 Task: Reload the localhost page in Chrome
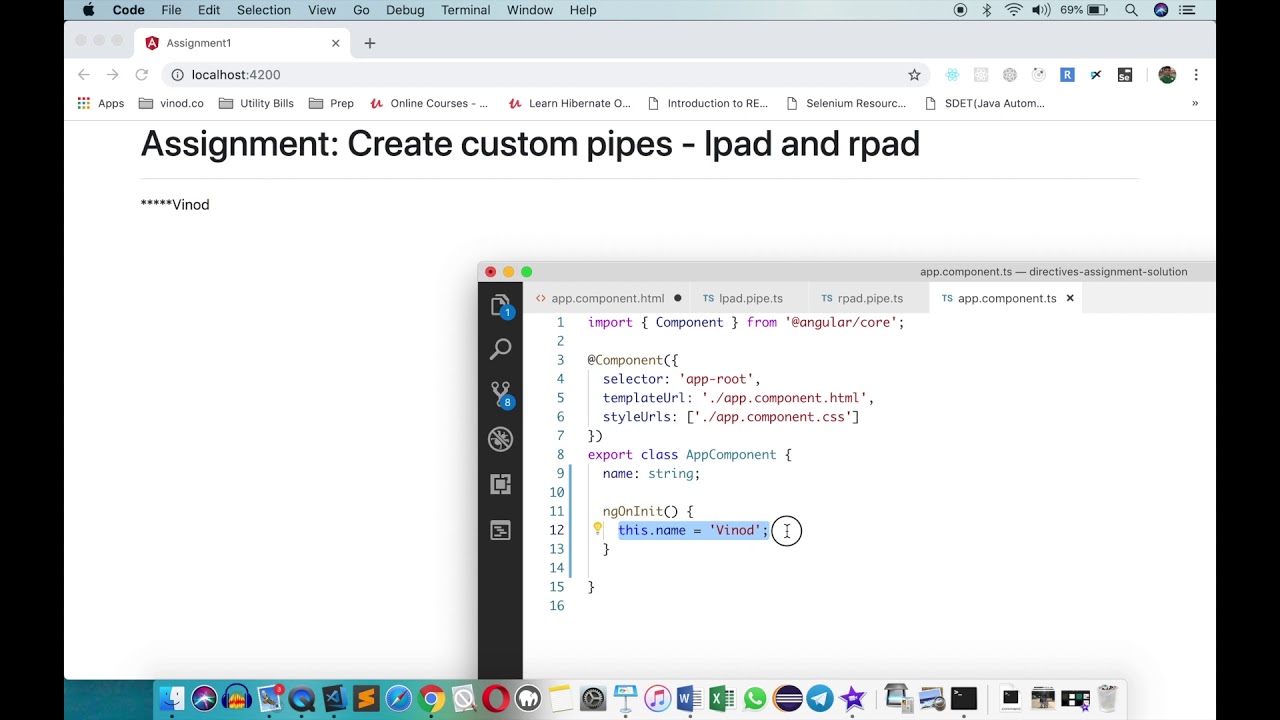[x=142, y=75]
